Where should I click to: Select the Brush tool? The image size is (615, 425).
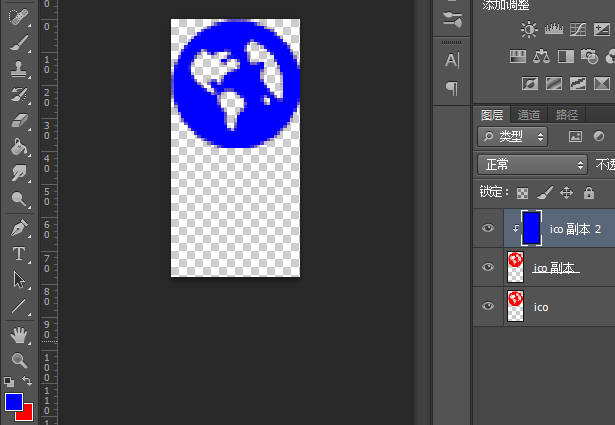18,43
